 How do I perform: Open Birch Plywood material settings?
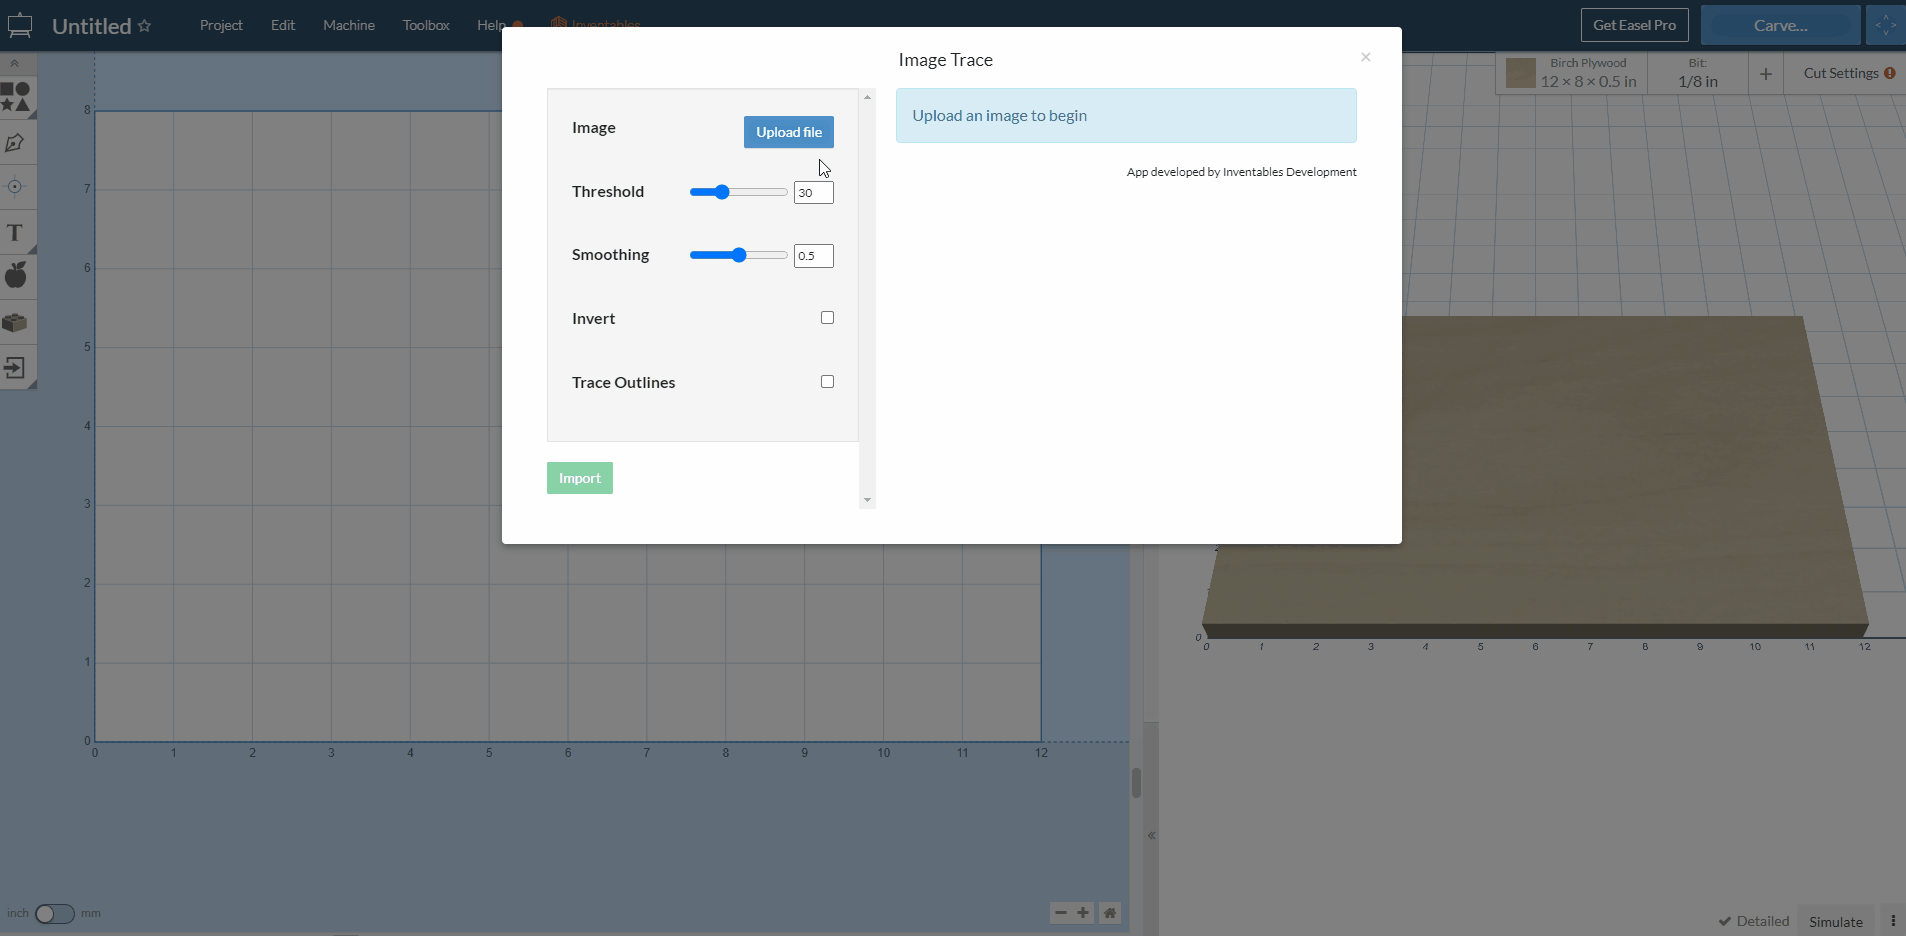tap(1572, 73)
